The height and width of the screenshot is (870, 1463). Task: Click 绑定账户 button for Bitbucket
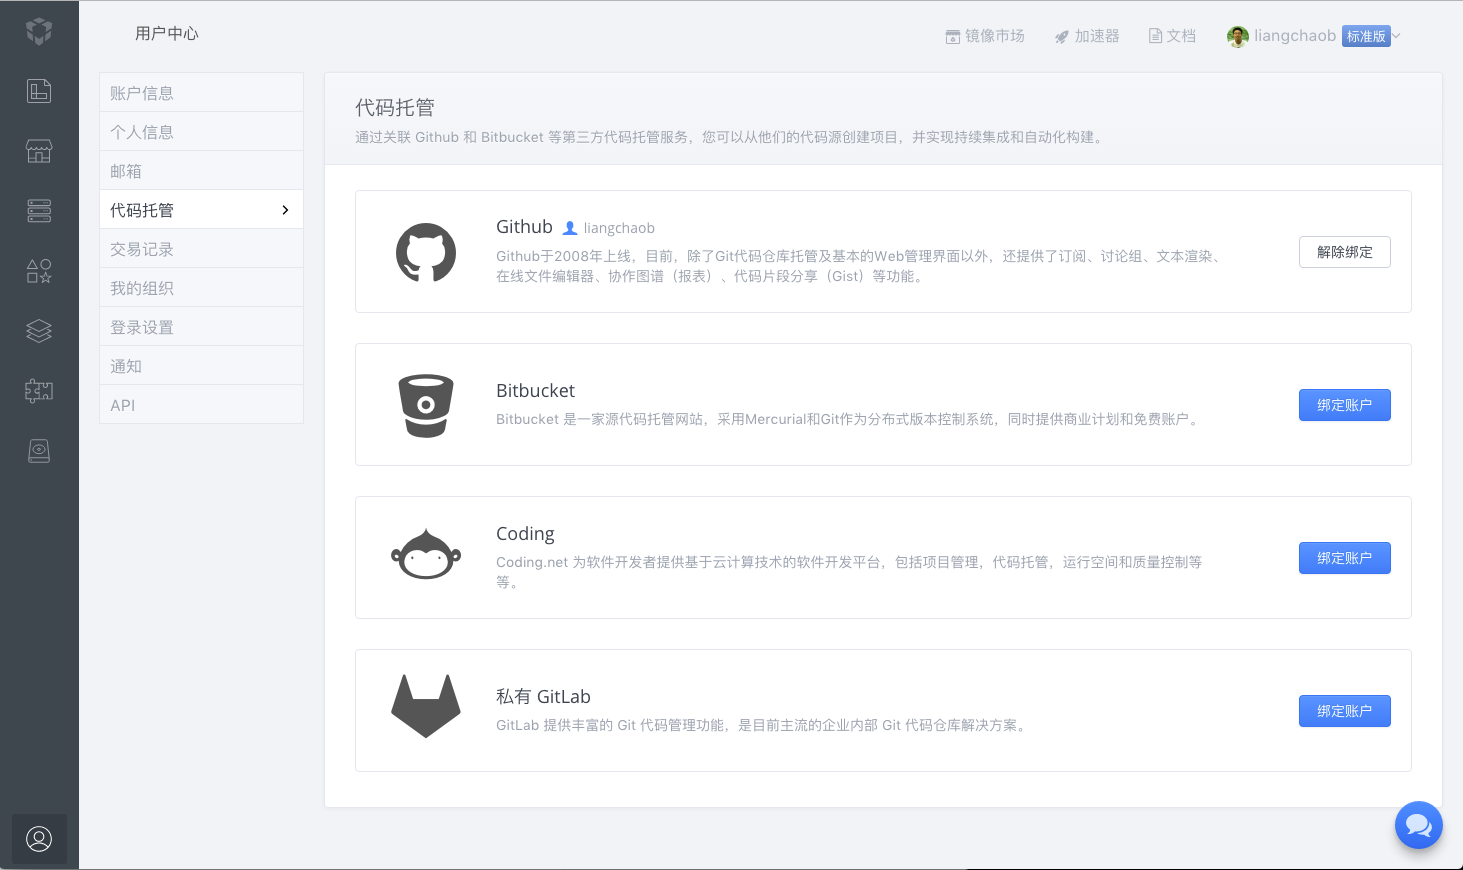[x=1345, y=405]
